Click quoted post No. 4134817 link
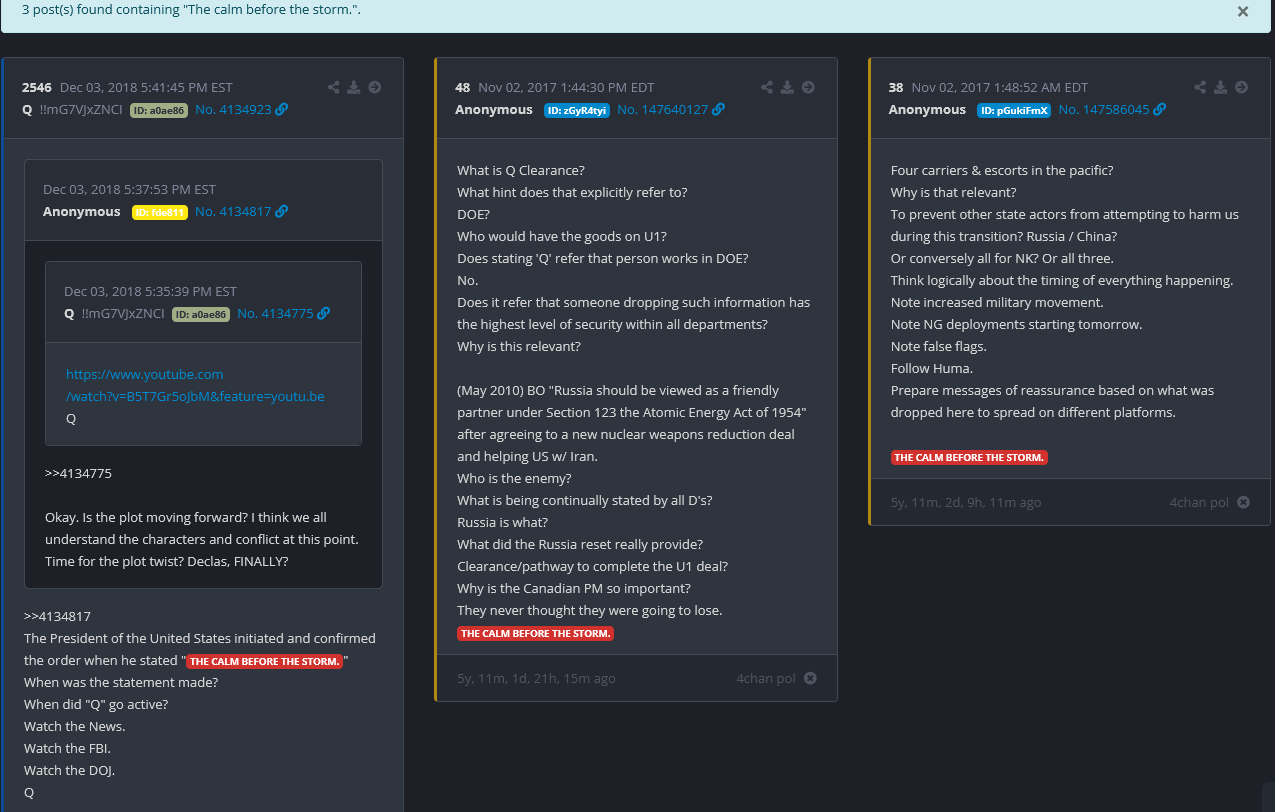The width and height of the screenshot is (1275, 812). tap(241, 212)
